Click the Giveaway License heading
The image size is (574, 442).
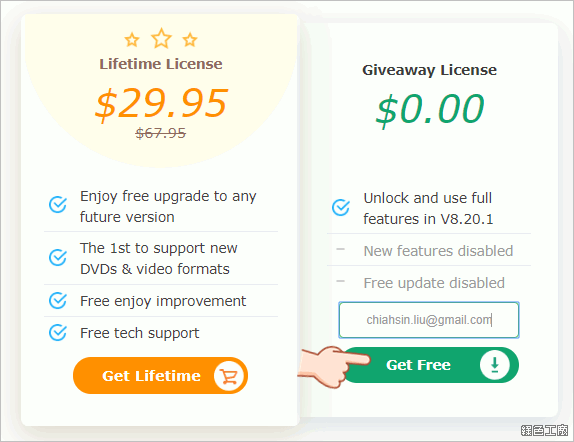click(x=429, y=70)
